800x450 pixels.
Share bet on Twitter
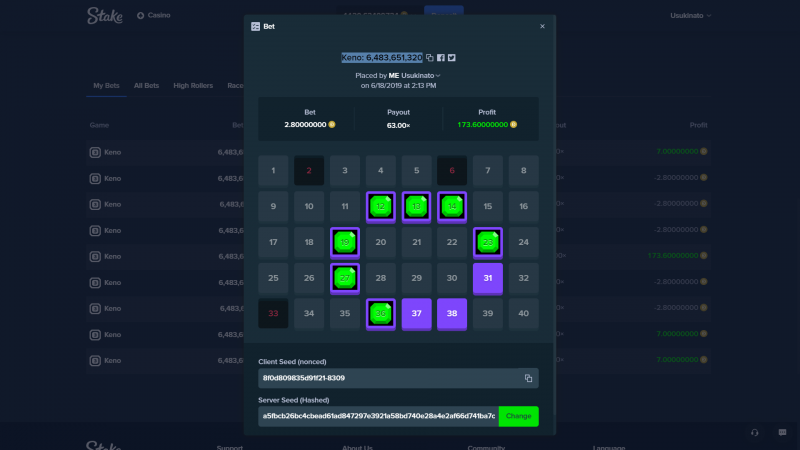click(x=452, y=58)
